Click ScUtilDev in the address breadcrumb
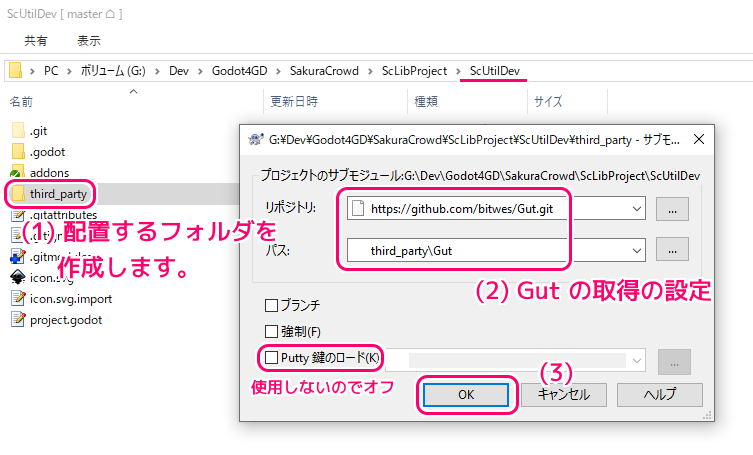Image resolution: width=753 pixels, height=455 pixels. tap(495, 71)
